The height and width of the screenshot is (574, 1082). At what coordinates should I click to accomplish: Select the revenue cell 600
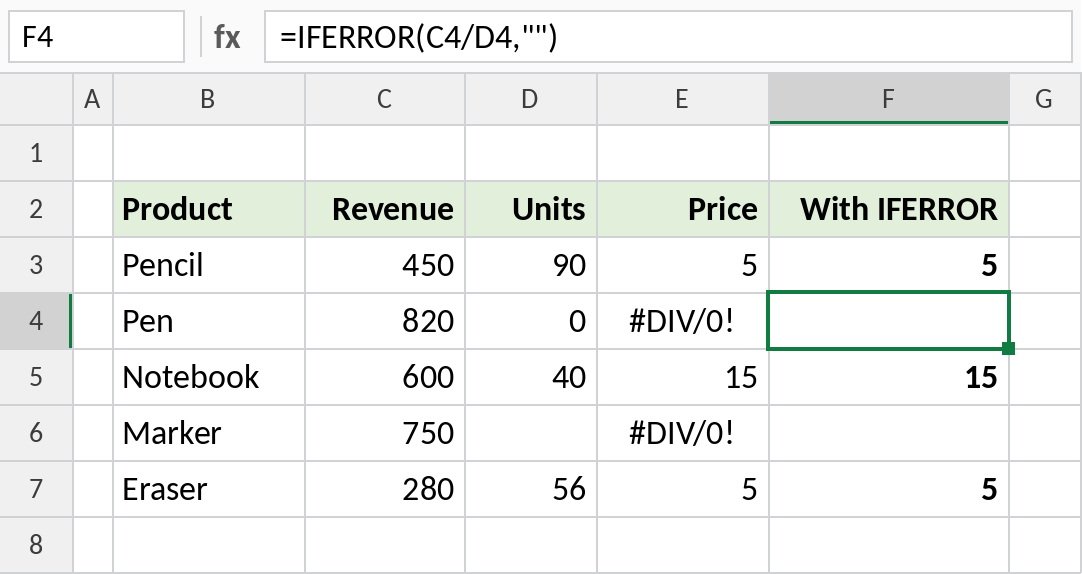click(x=384, y=377)
